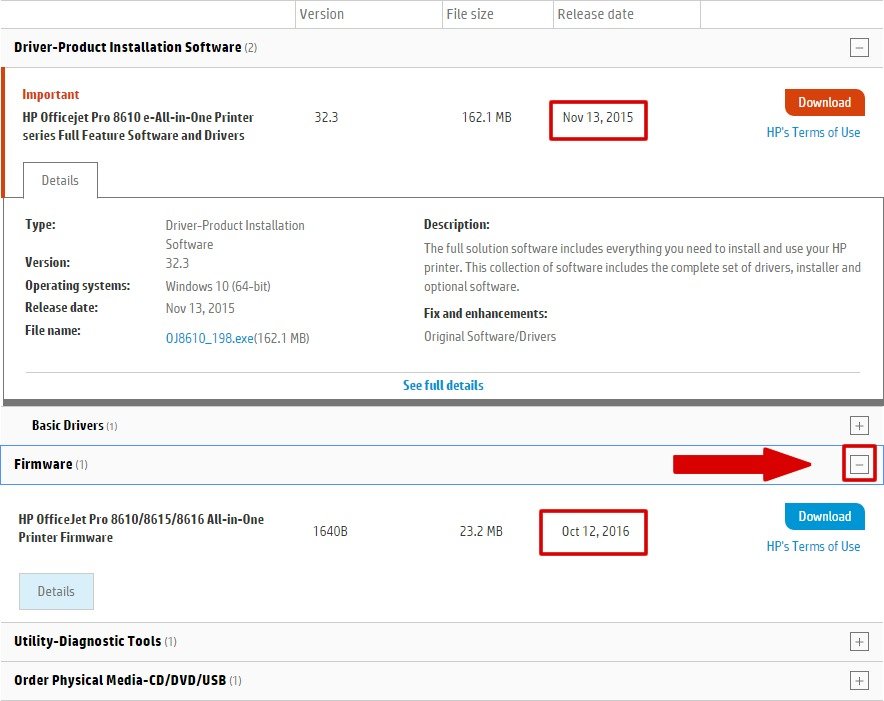Collapse Firmware section via minus icon
This screenshot has width=884, height=701.
pos(858,464)
